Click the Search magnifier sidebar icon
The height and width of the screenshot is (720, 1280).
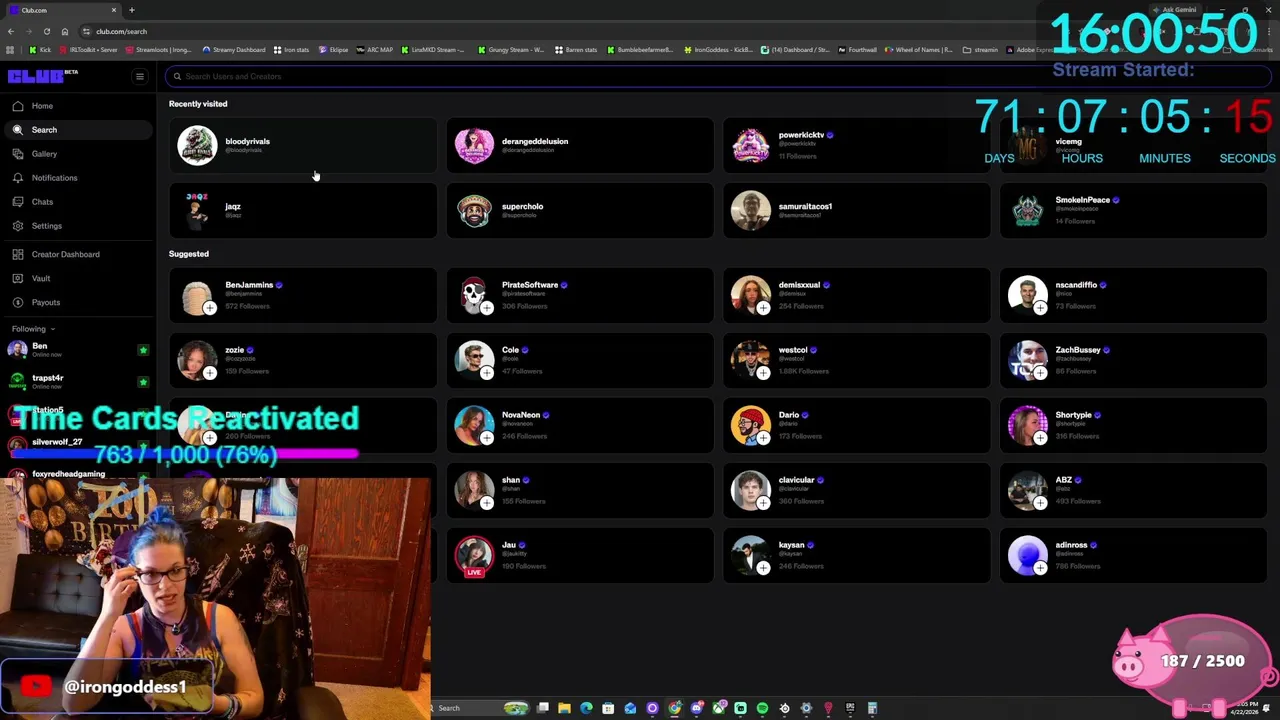coord(17,130)
